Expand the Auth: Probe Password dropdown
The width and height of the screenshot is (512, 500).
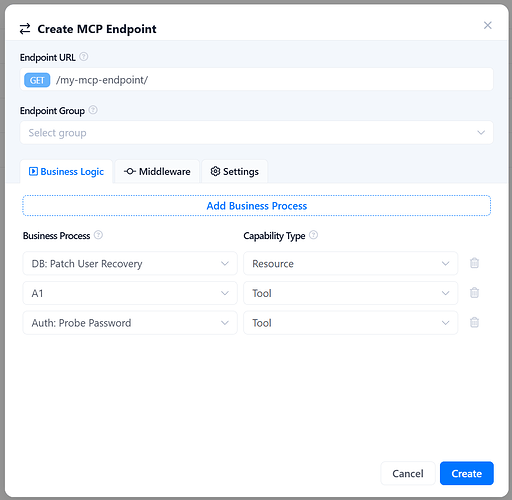(130, 323)
